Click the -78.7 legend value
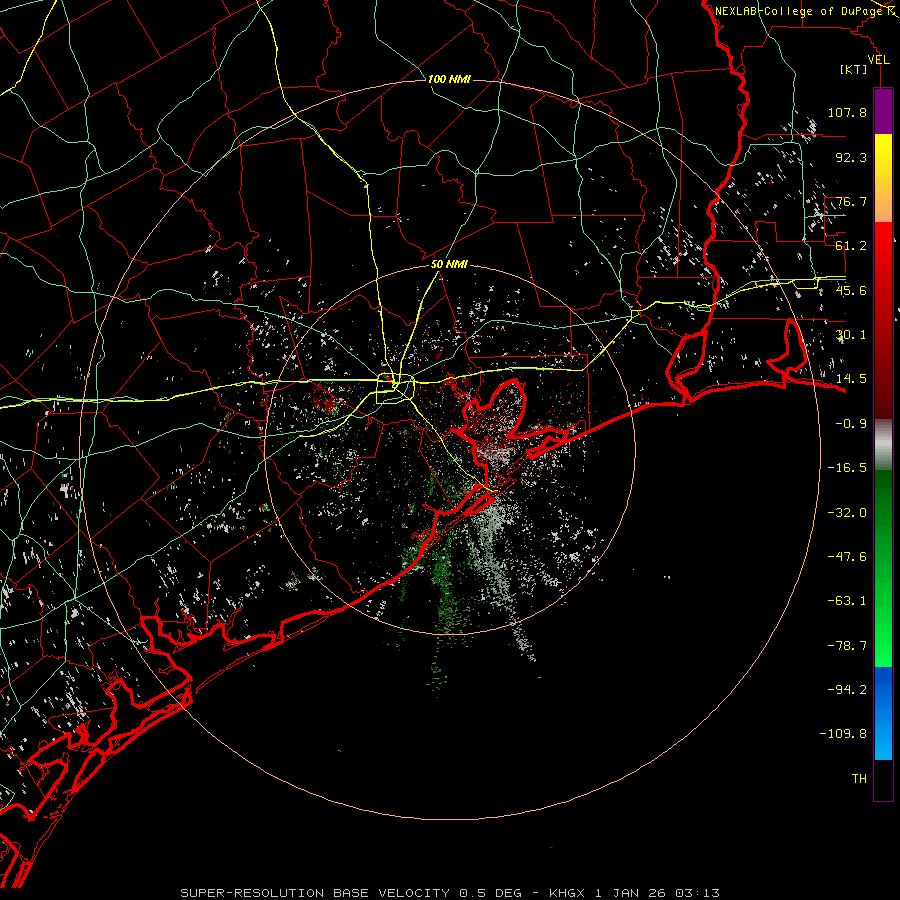Viewport: 900px width, 900px height. coord(847,646)
